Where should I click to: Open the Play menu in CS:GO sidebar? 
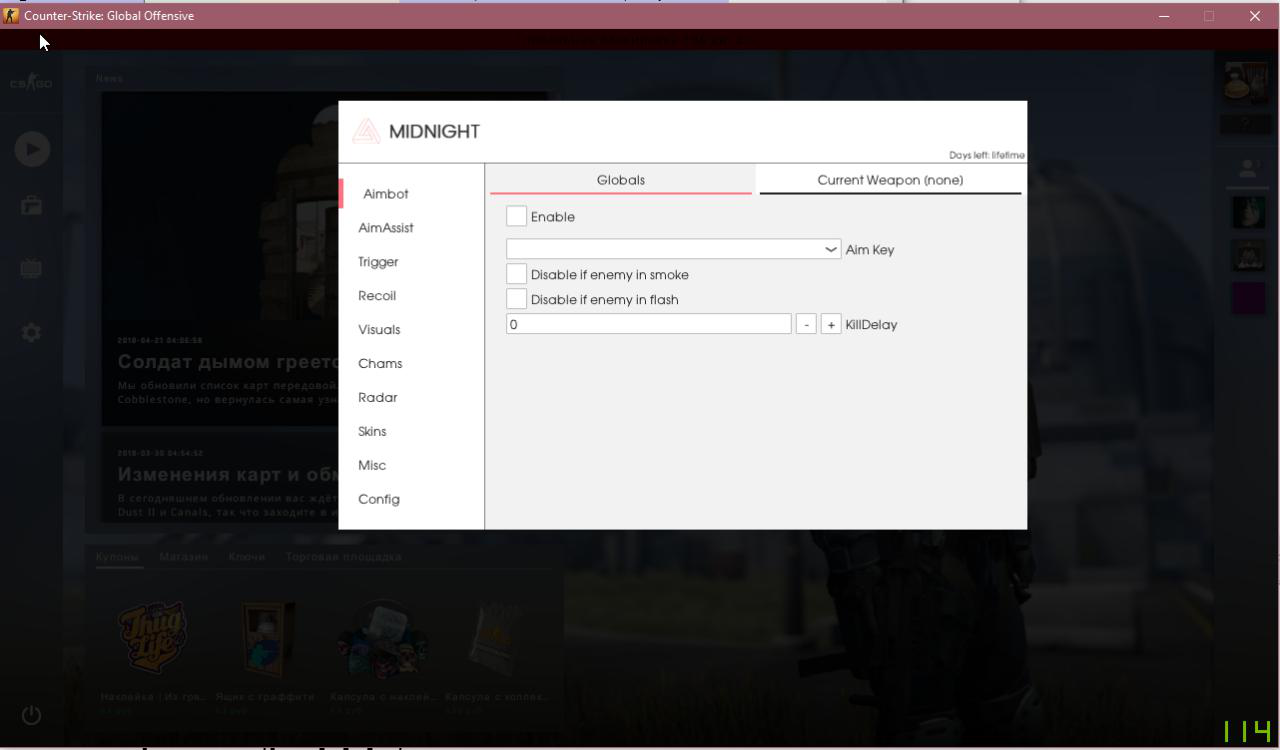pos(32,149)
